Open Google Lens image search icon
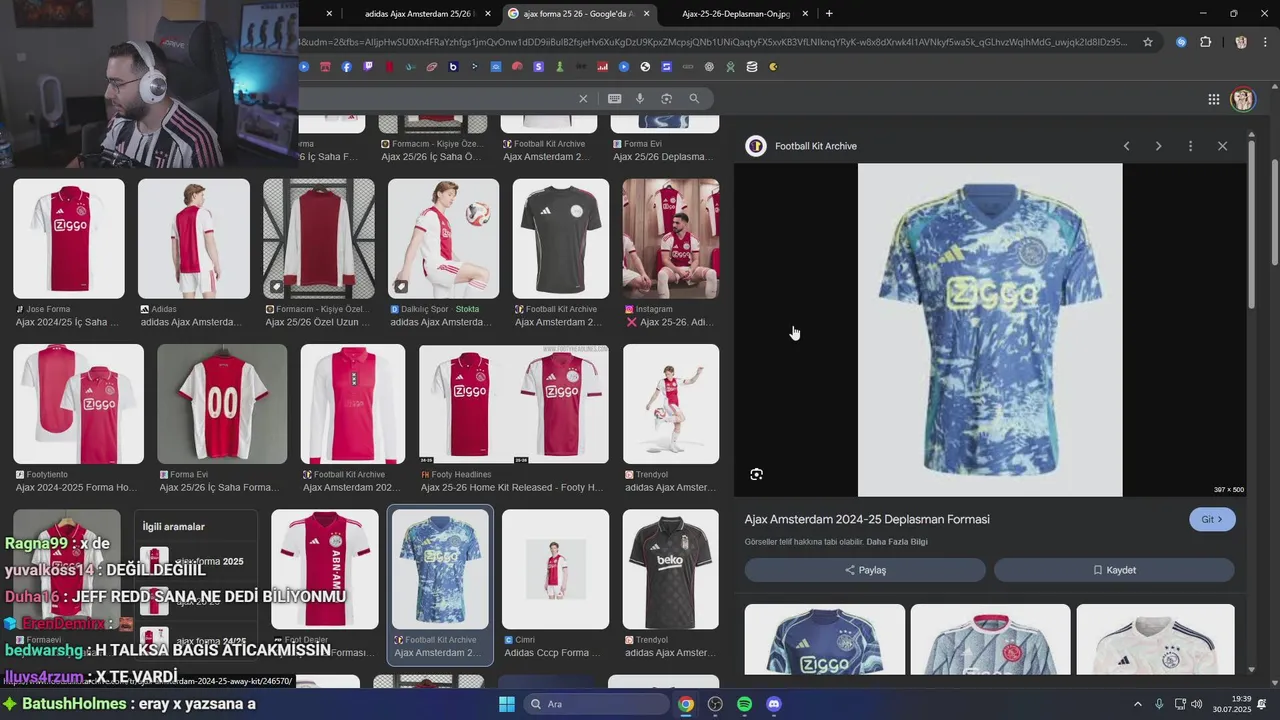The width and height of the screenshot is (1280, 720). click(x=666, y=98)
